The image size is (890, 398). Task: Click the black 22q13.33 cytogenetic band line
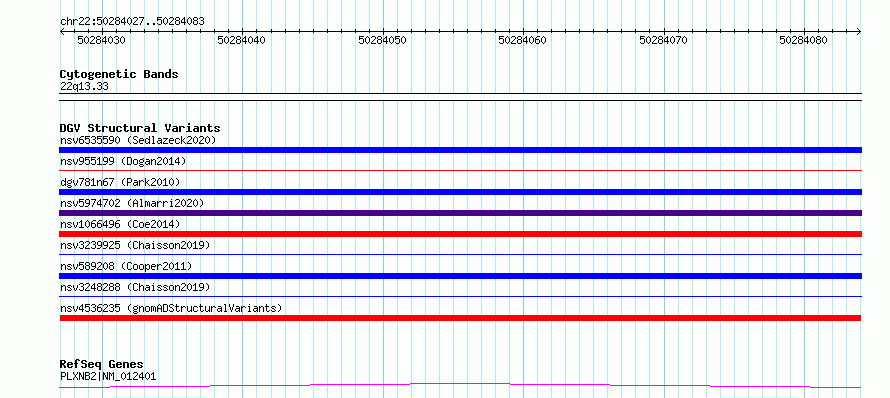[x=460, y=97]
